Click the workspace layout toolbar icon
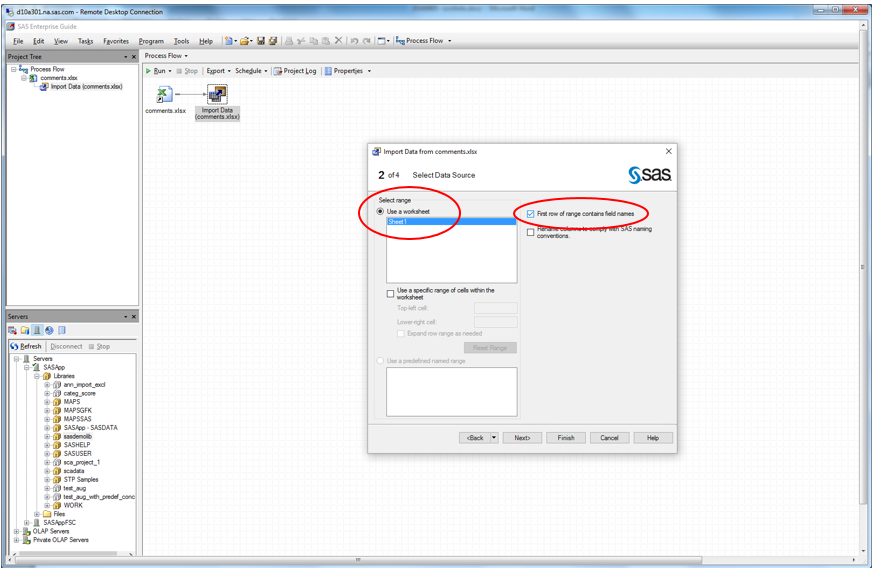The image size is (874, 568). [x=381, y=41]
